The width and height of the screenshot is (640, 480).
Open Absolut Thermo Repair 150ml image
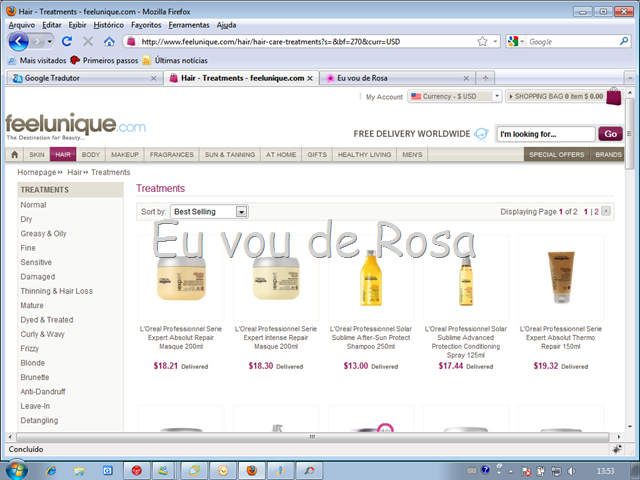click(561, 278)
